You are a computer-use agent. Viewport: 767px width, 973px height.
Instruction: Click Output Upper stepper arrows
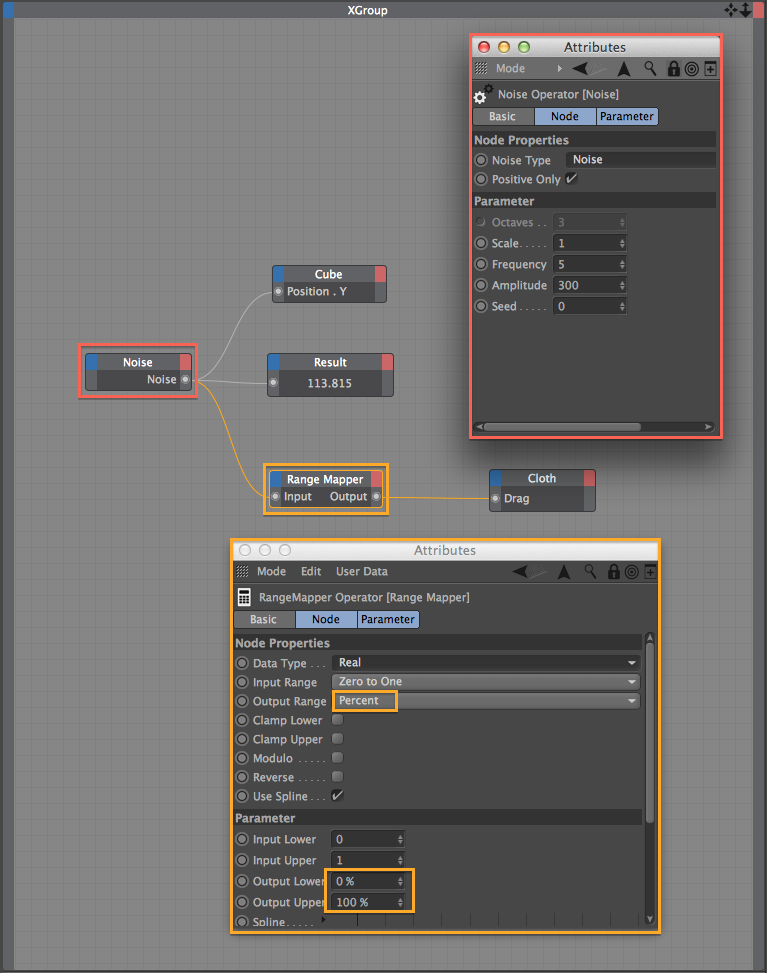[400, 902]
